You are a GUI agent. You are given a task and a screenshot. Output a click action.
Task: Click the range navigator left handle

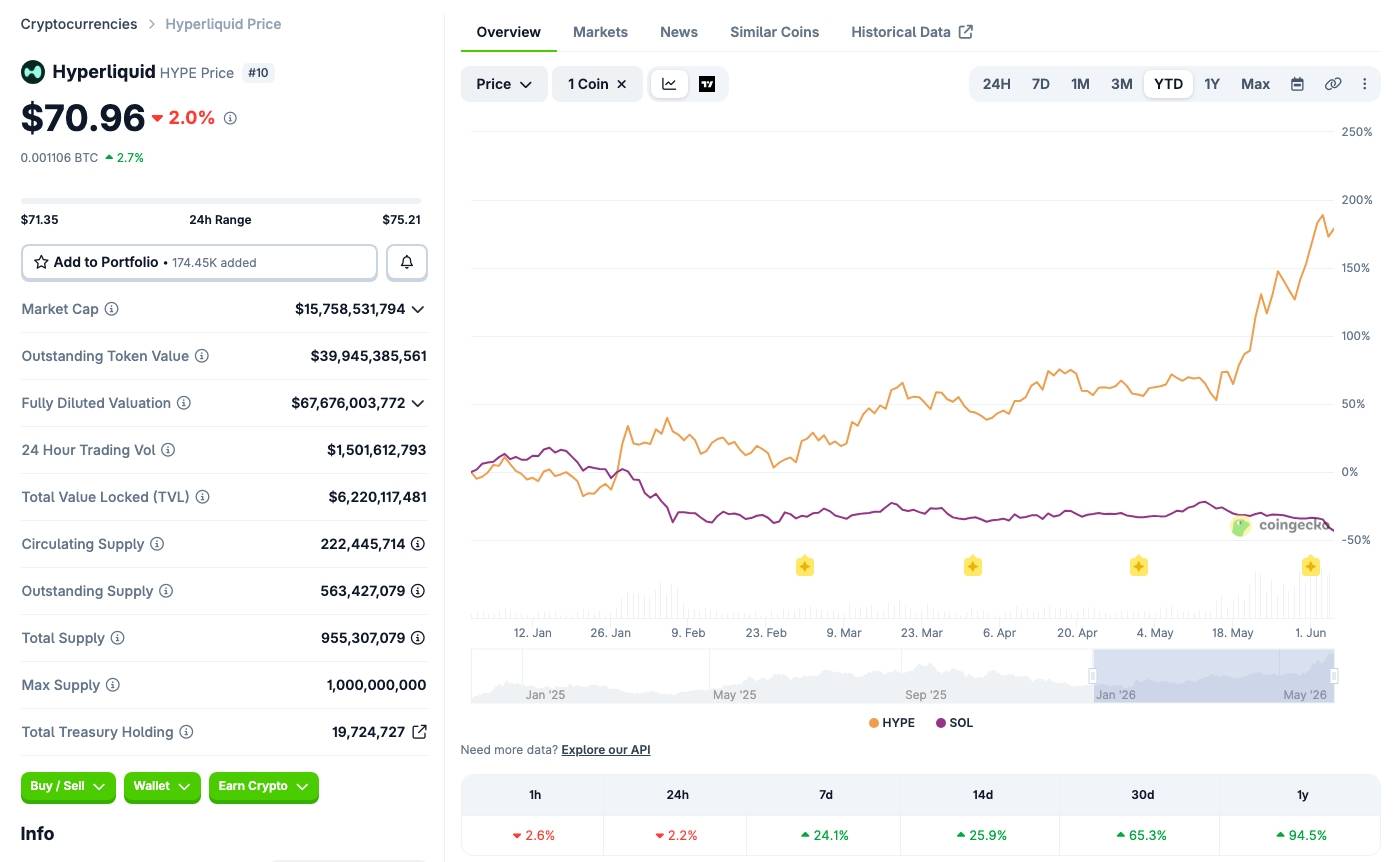(1093, 676)
